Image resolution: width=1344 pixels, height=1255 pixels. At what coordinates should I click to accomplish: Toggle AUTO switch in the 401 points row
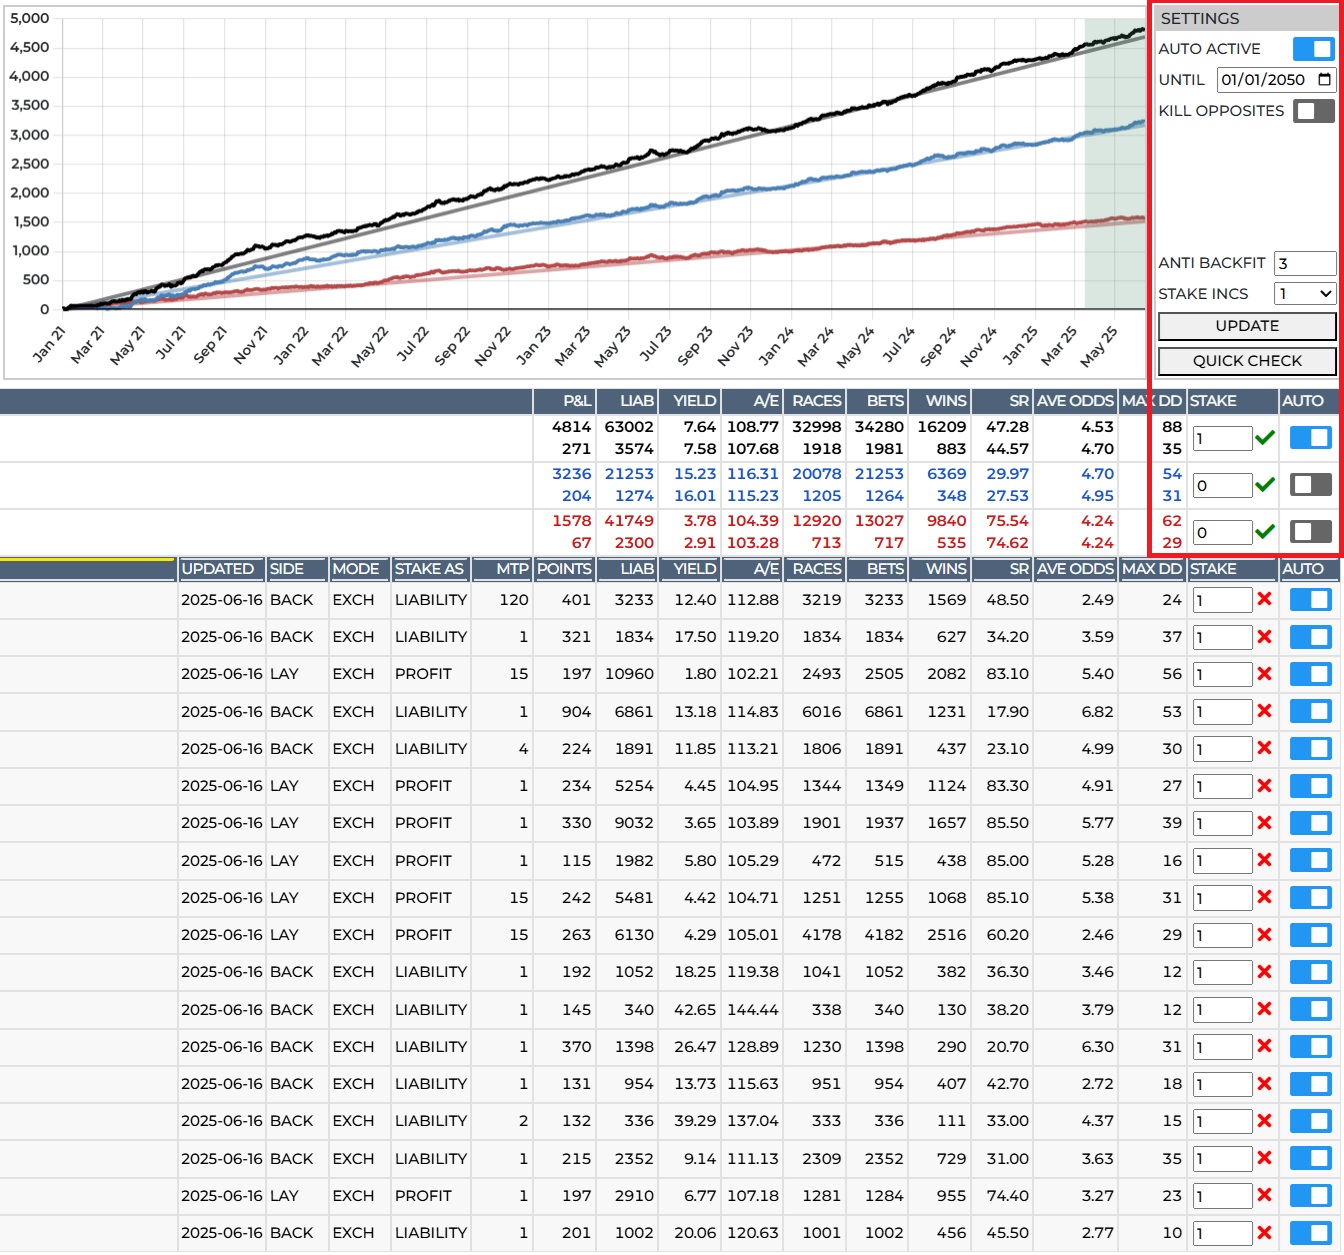(x=1310, y=599)
